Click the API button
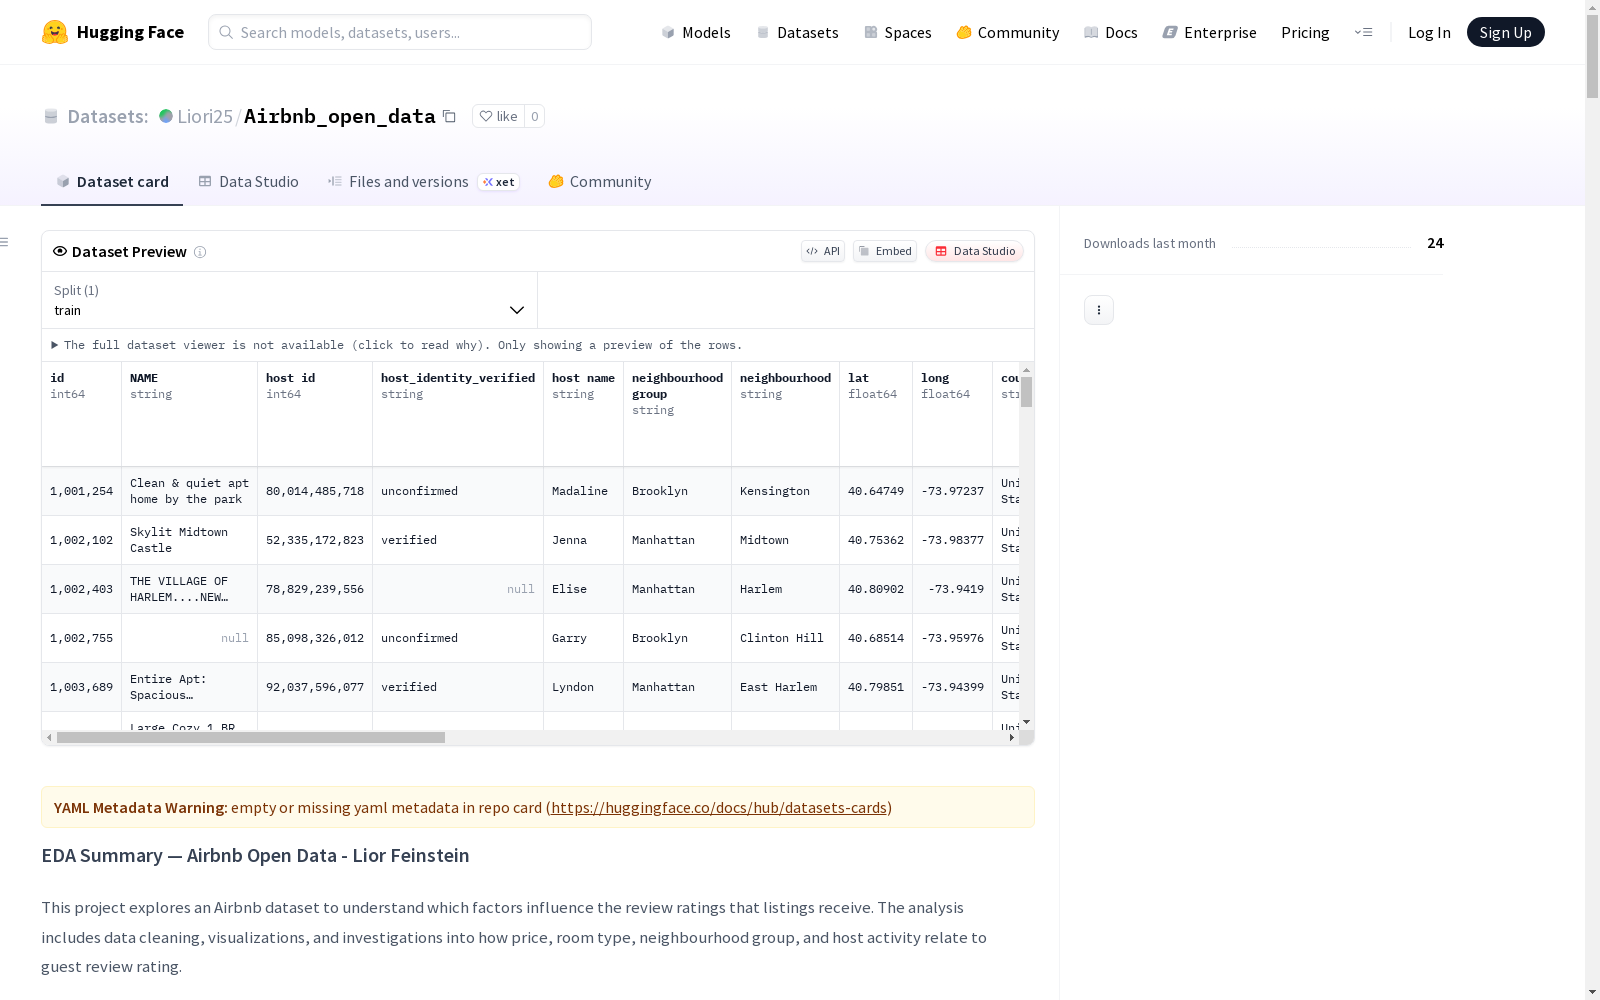1600x1000 pixels. (x=823, y=251)
